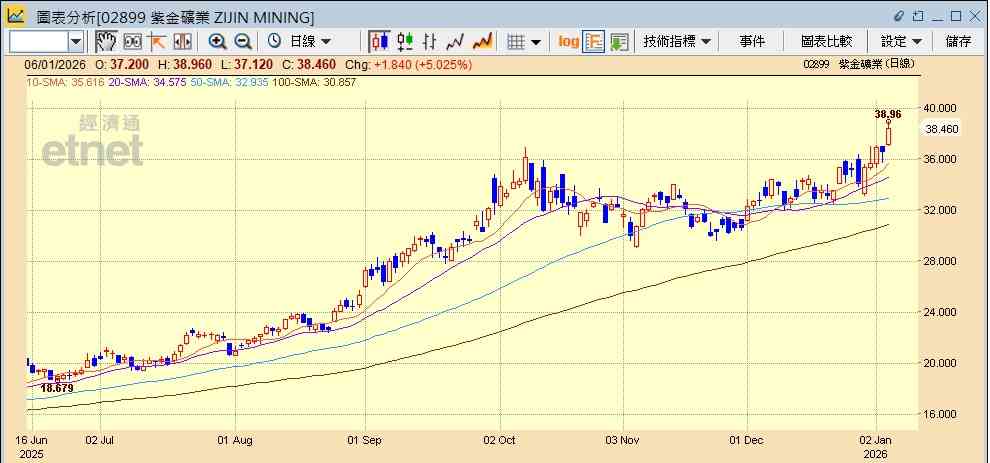Open the 日線 period dropdown
The image size is (990, 463).
(x=310, y=42)
